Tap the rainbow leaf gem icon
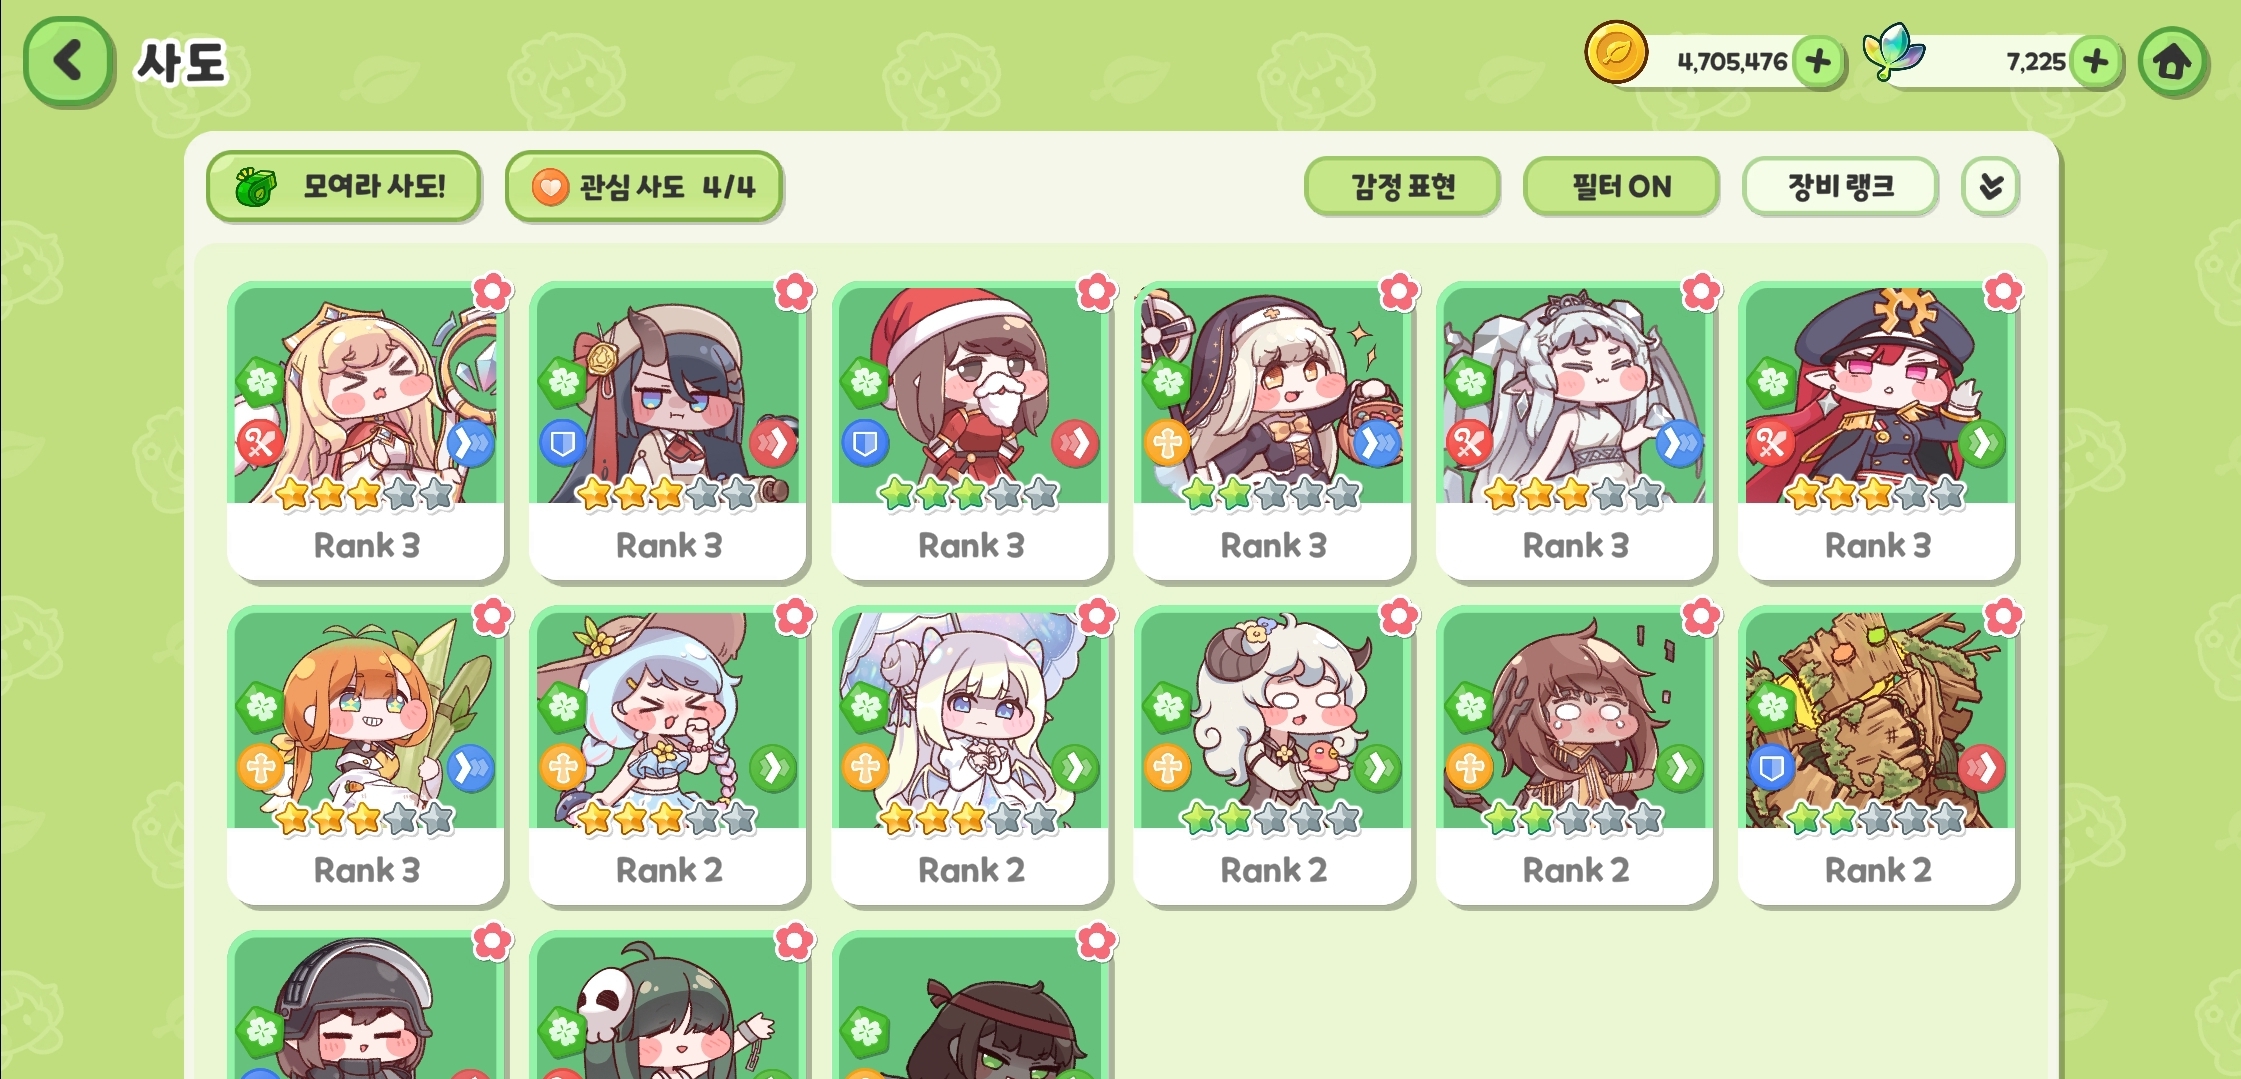Screen dimensions: 2241x1079 tap(1892, 52)
